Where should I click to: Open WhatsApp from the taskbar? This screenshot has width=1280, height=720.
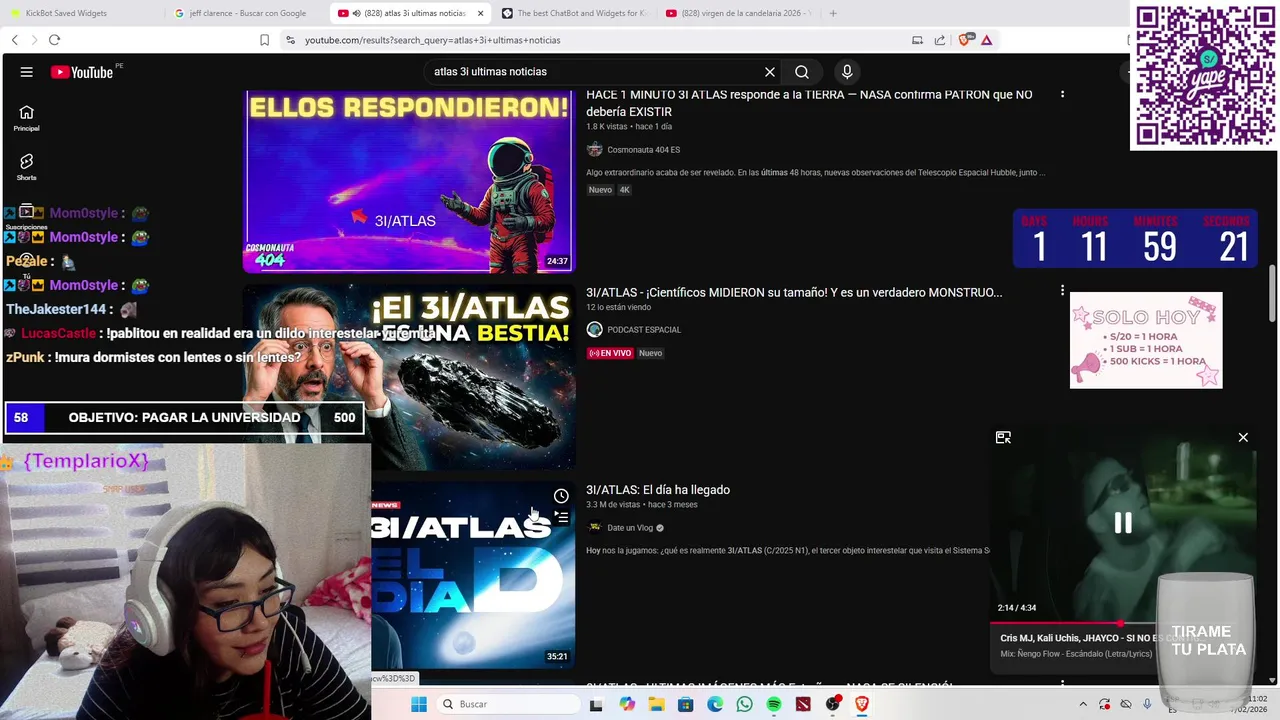click(744, 704)
